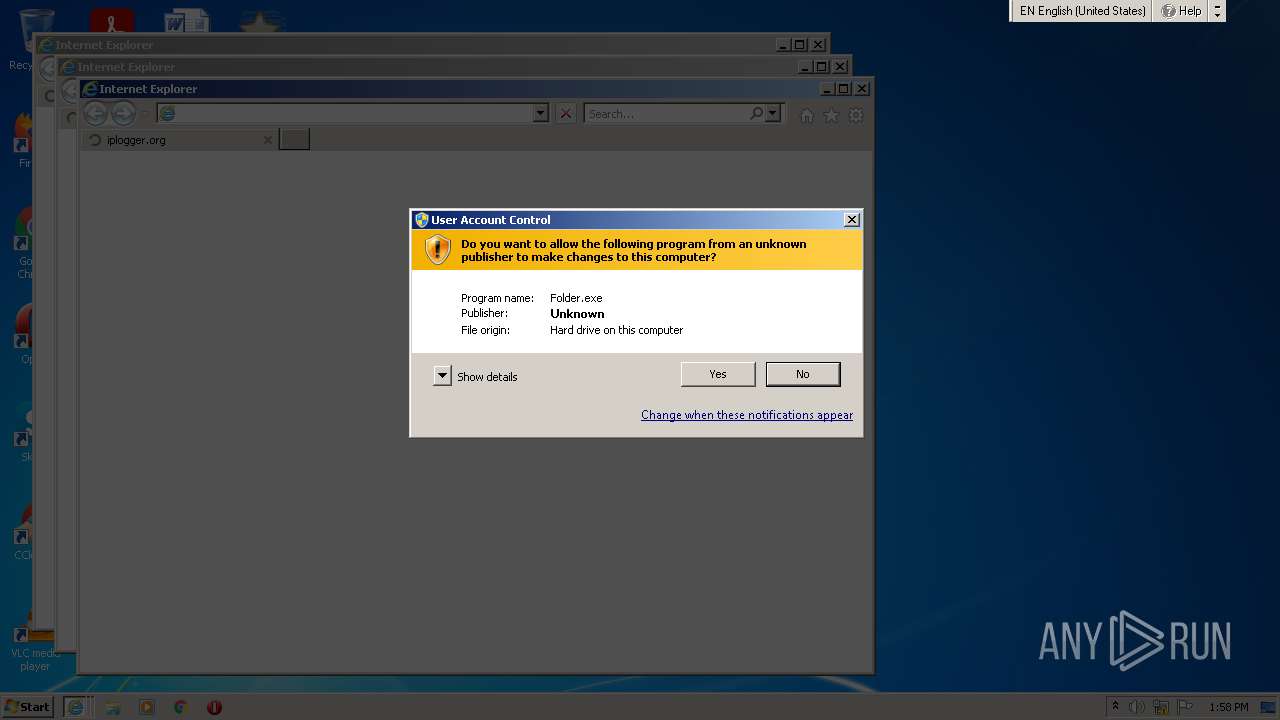Open language bar Help
1280x720 pixels.
[1181, 11]
